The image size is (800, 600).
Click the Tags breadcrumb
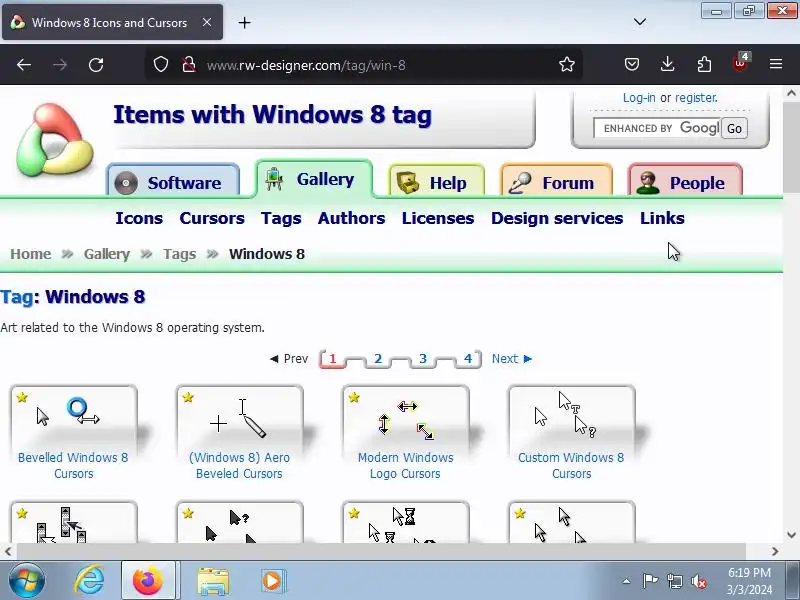[180, 254]
